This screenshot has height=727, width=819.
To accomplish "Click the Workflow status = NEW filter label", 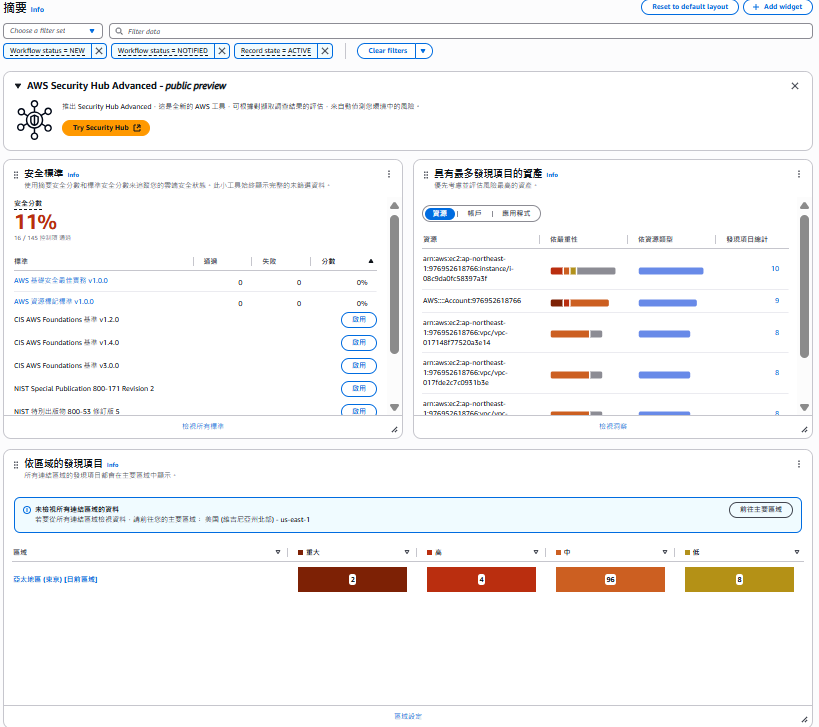I will coord(48,51).
